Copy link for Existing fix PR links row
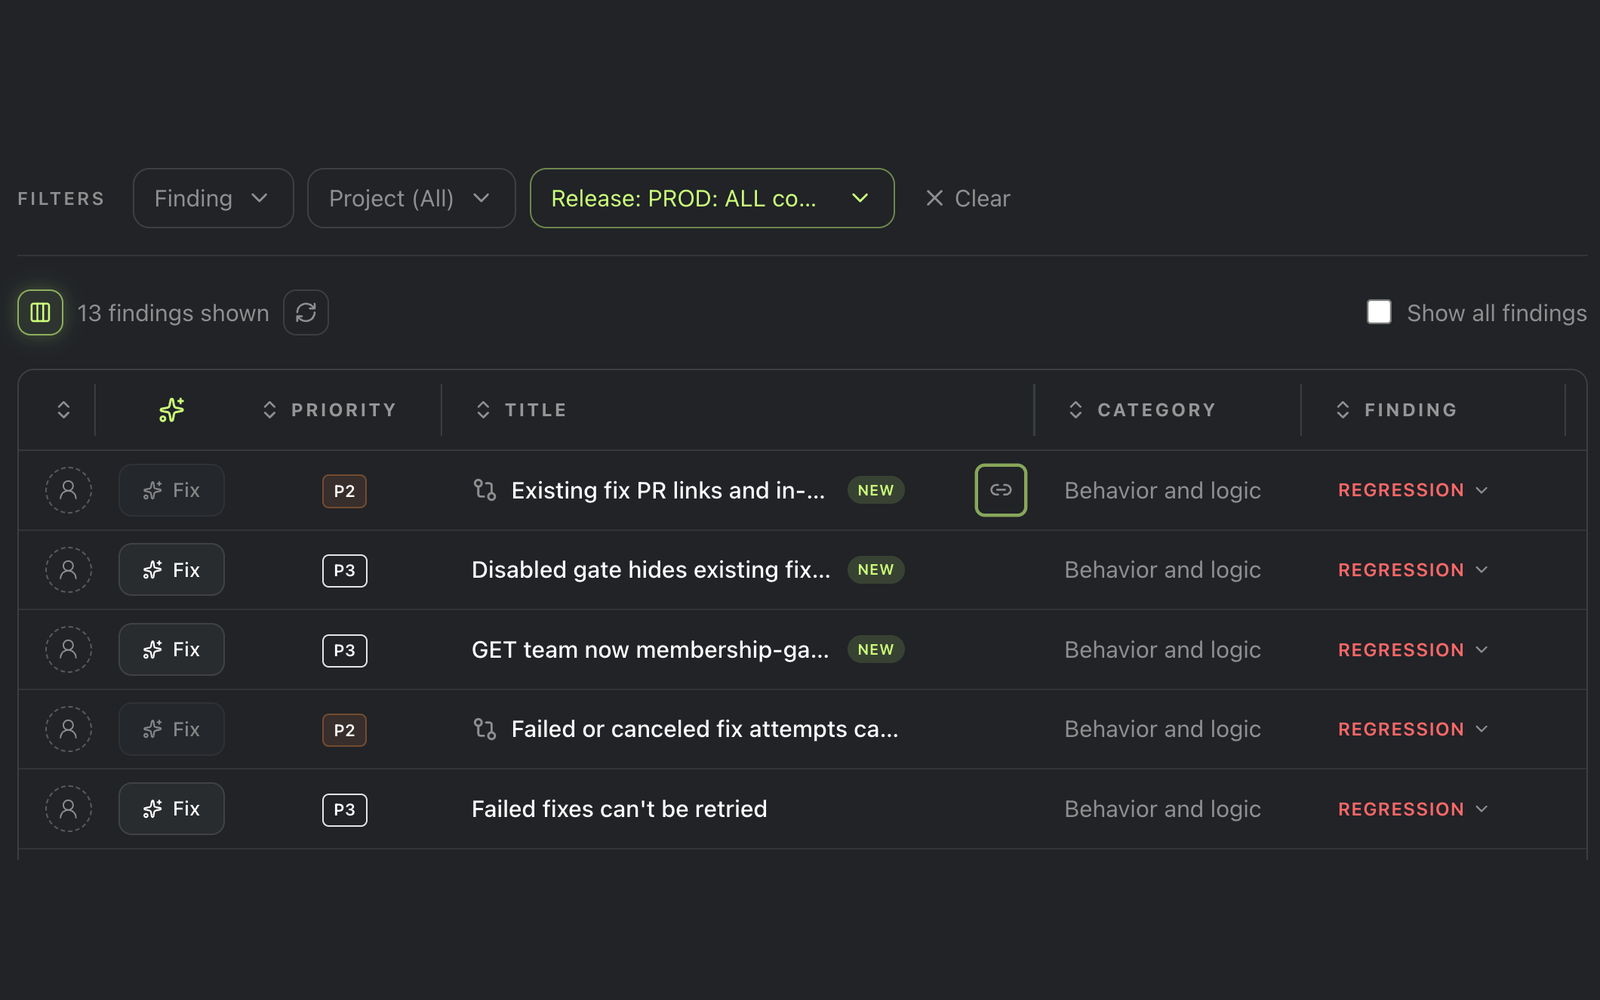This screenshot has width=1600, height=1000. tap(1001, 490)
